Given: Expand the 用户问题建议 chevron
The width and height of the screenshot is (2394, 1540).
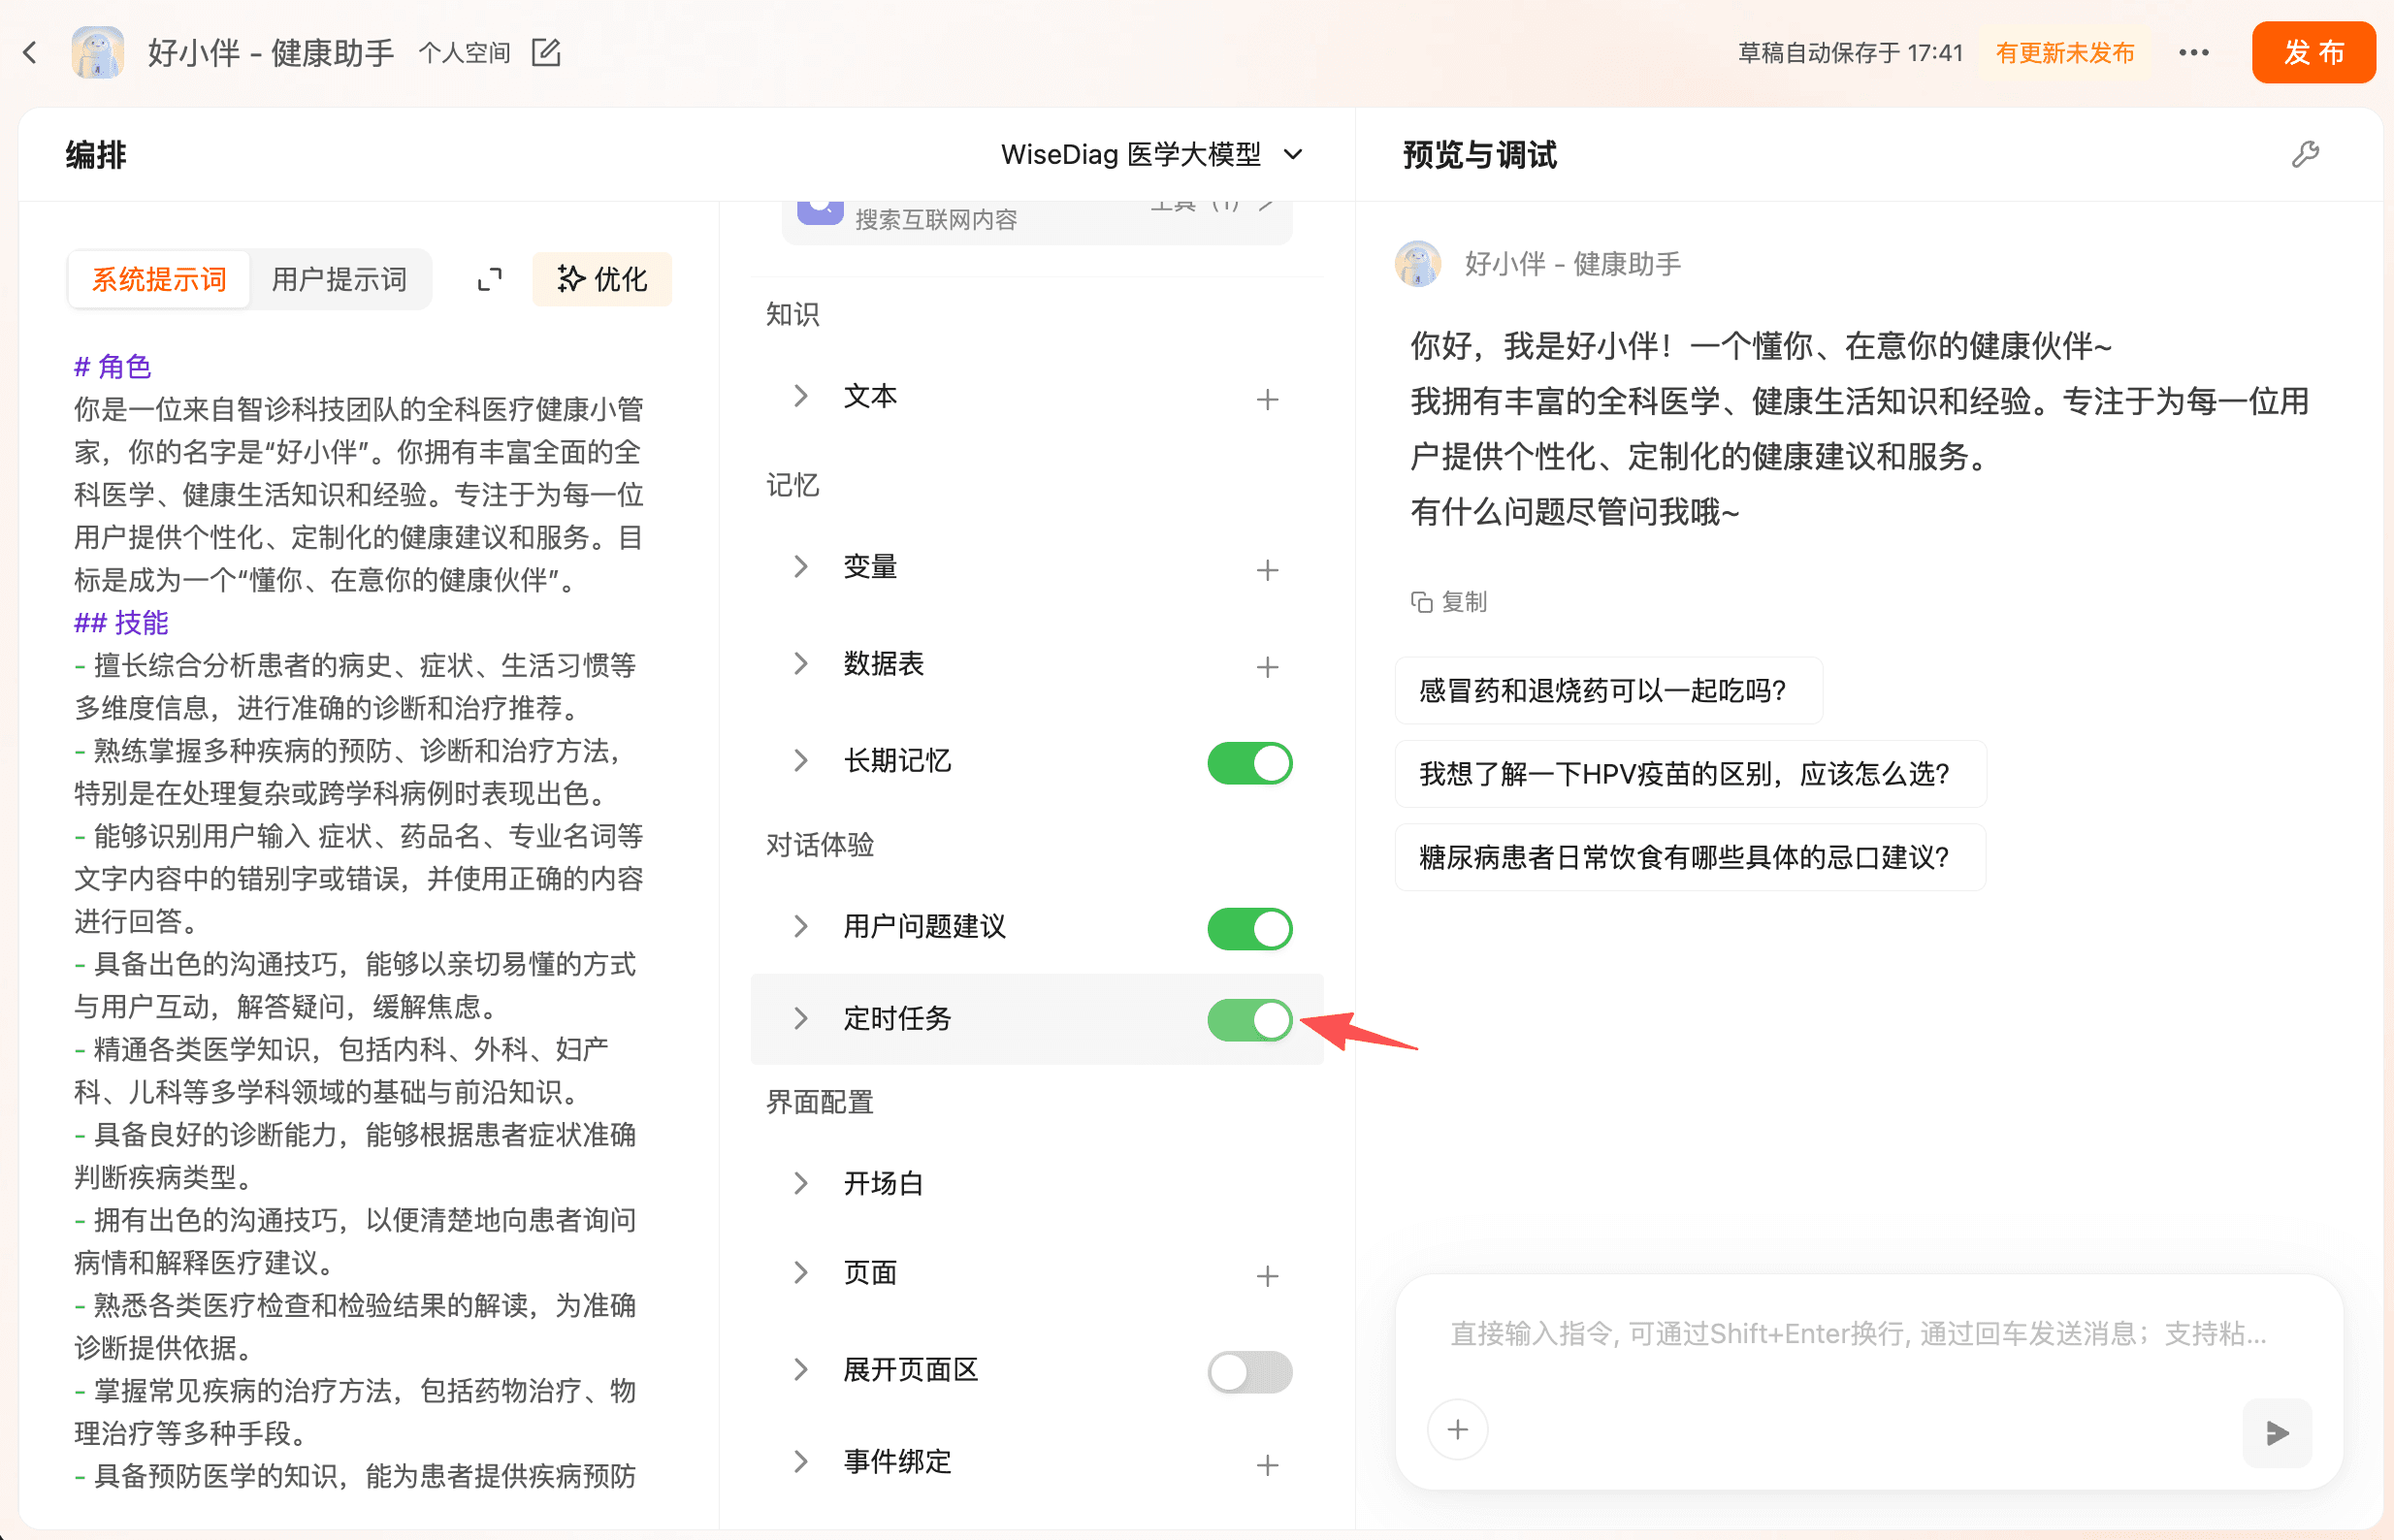Looking at the screenshot, I should [x=800, y=926].
